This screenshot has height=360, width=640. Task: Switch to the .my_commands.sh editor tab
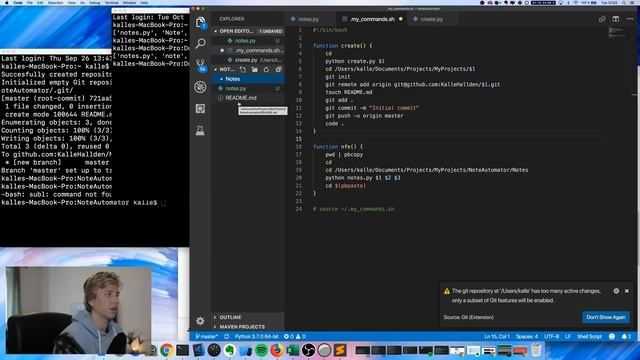[x=371, y=19]
